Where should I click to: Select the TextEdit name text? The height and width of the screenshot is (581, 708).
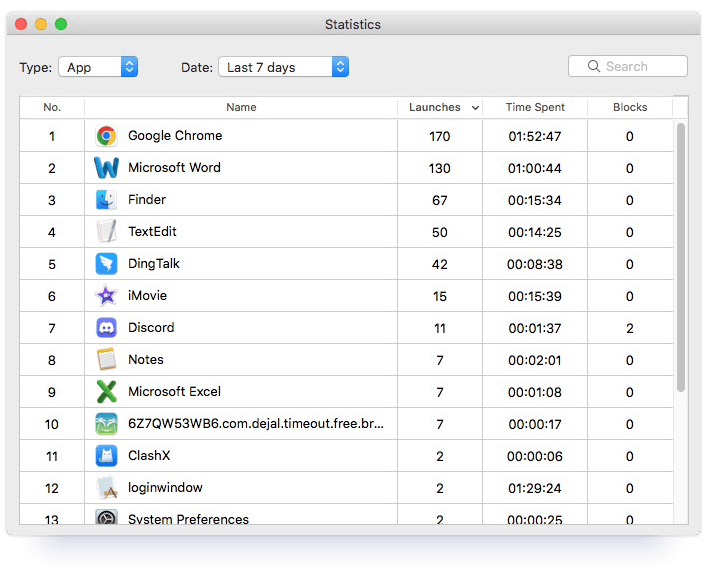pyautogui.click(x=152, y=232)
